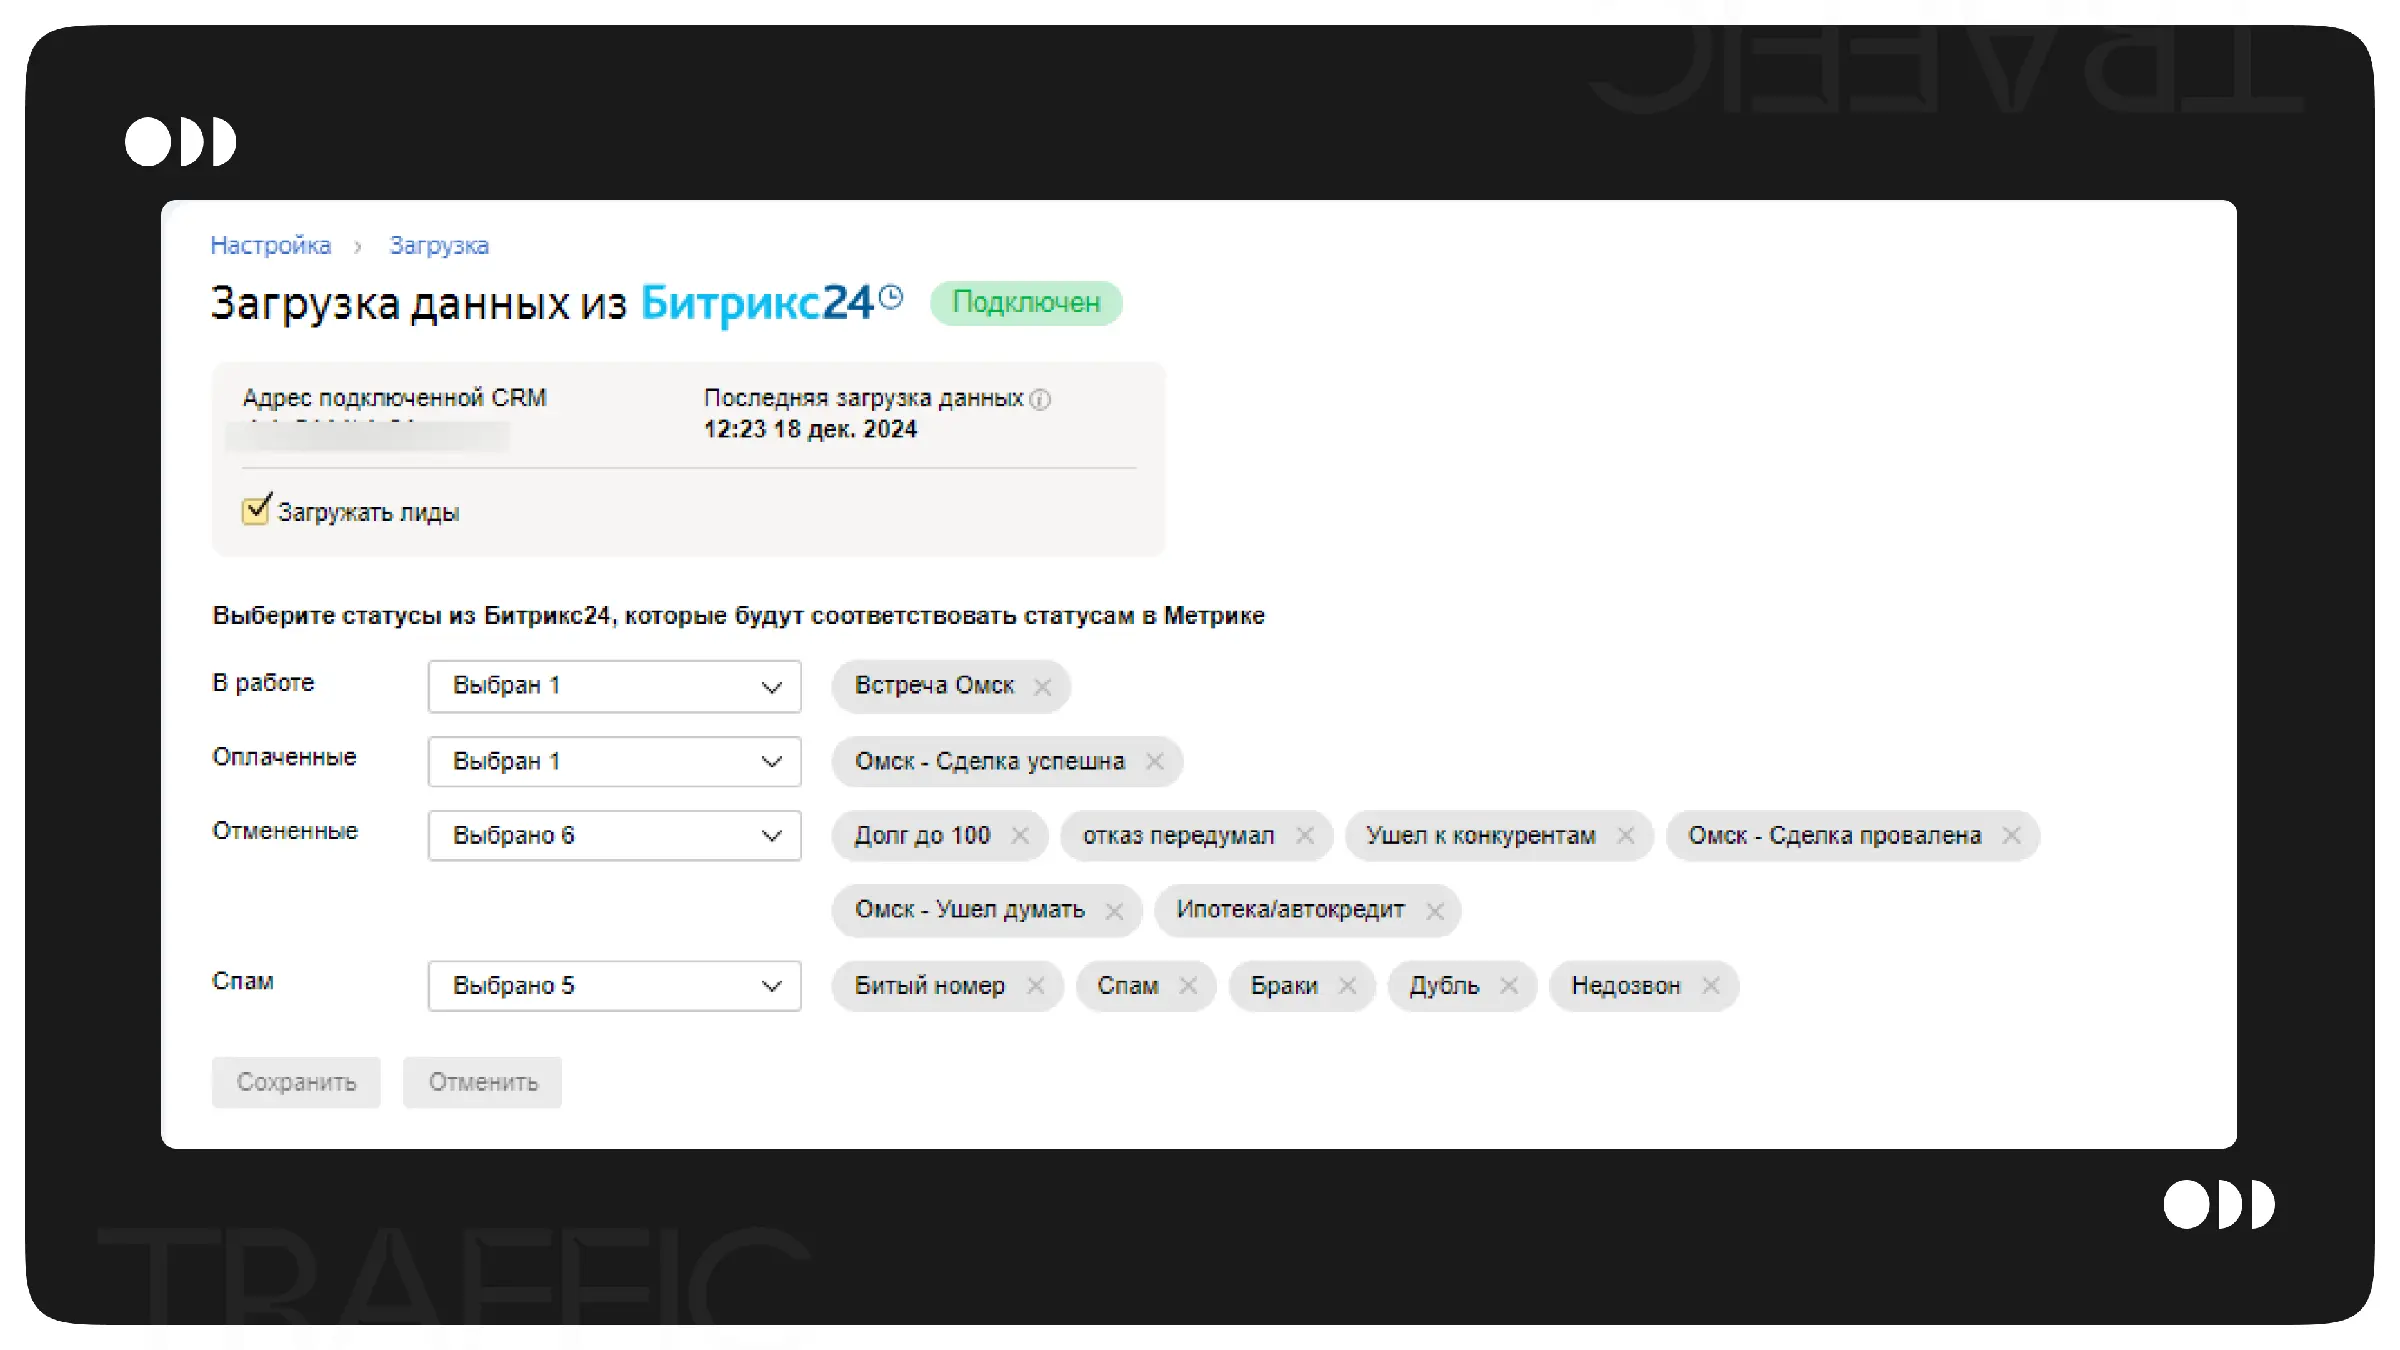Remove the 'Встреча Омск' status tag
Viewport: 2400px width, 1350px height.
click(x=1042, y=687)
